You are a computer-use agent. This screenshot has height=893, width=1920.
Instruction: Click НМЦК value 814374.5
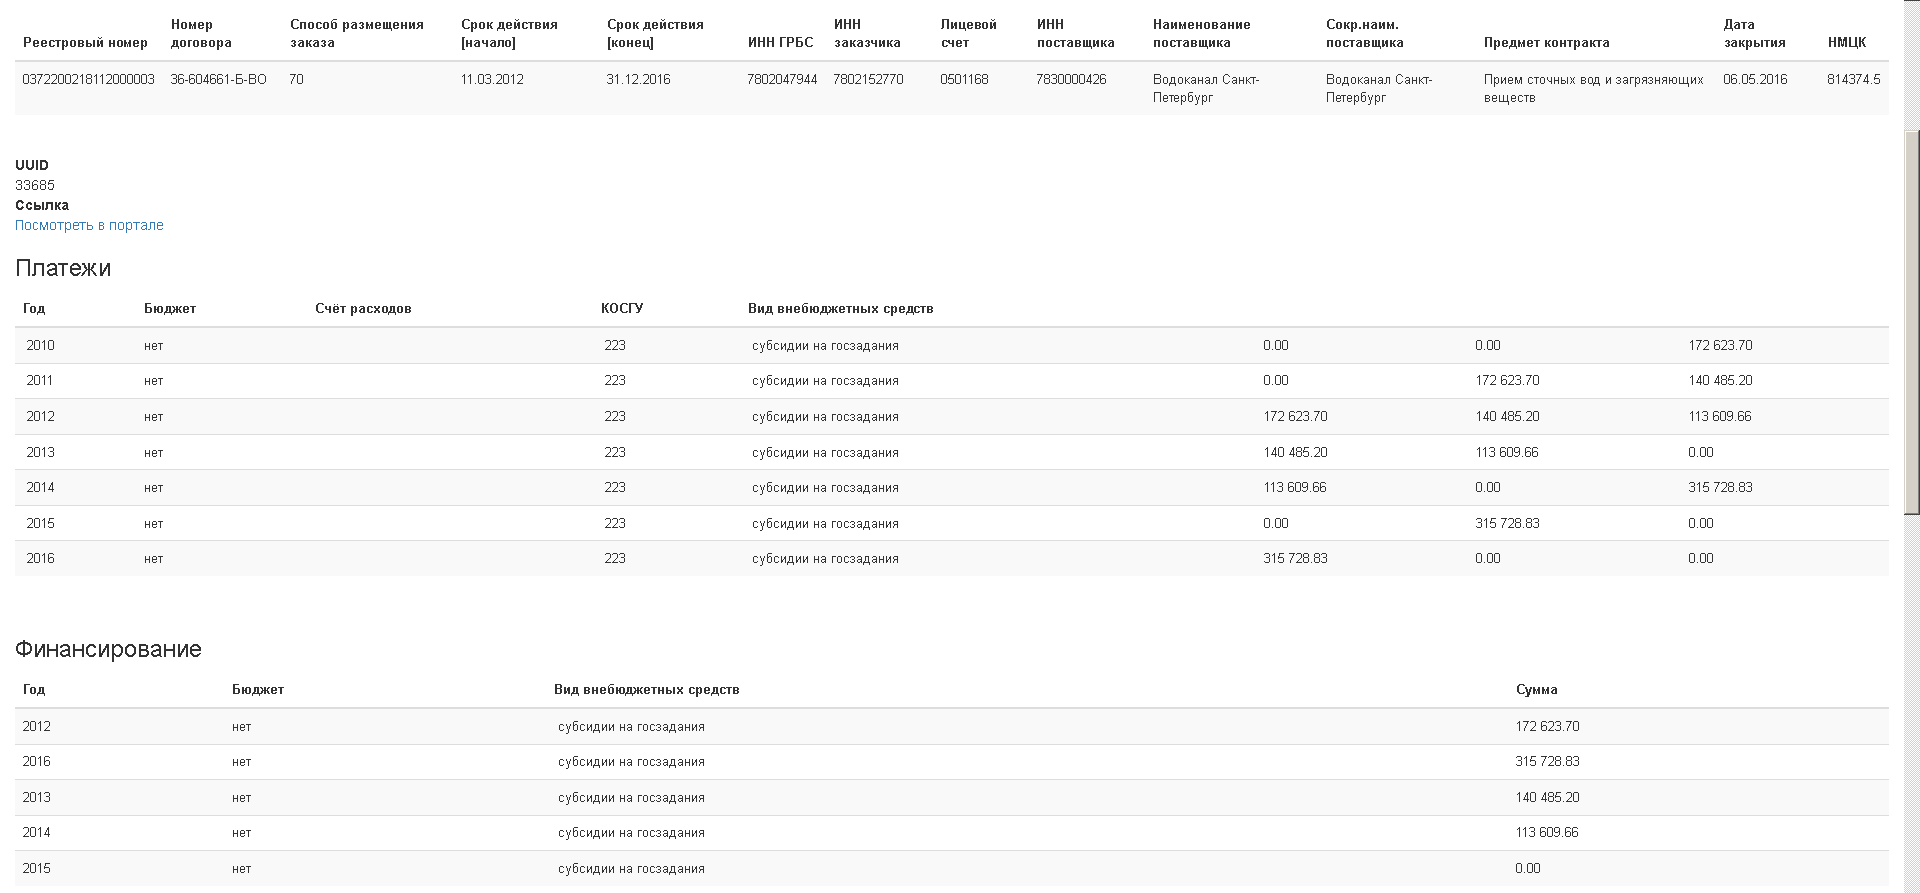click(1853, 79)
